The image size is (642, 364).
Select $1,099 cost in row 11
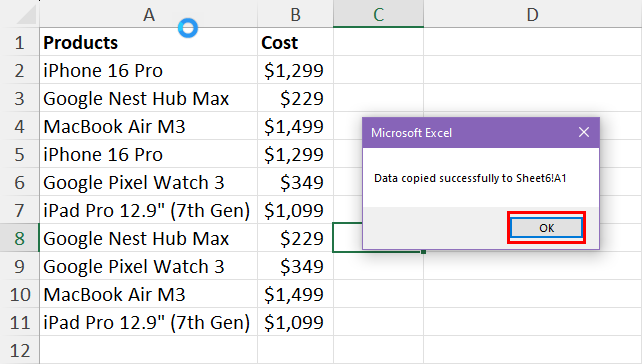(x=295, y=322)
